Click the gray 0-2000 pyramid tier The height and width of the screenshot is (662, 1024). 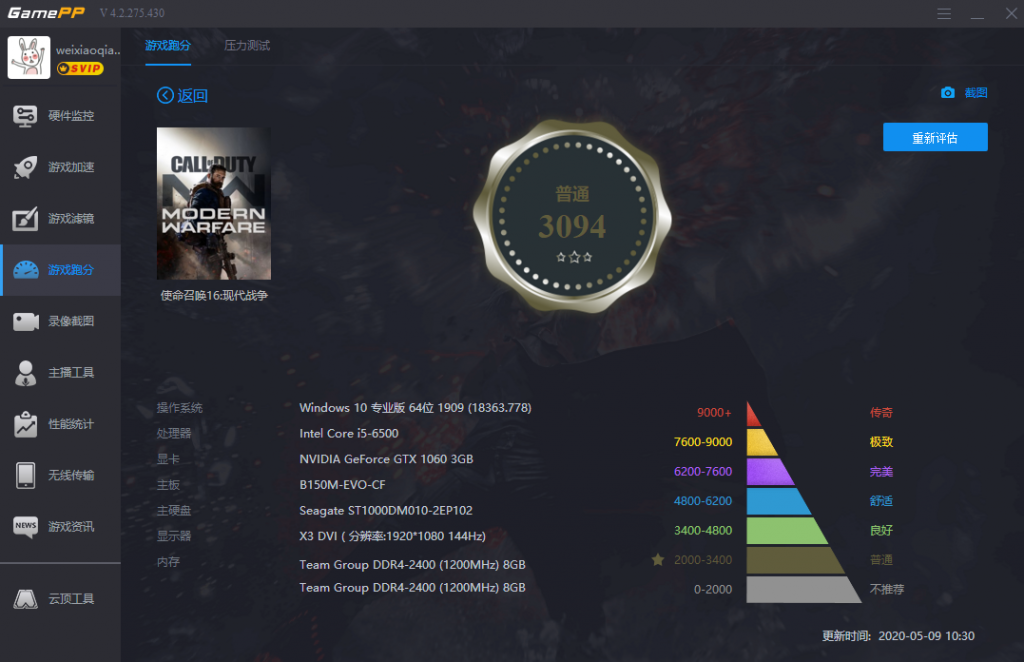coord(803,589)
